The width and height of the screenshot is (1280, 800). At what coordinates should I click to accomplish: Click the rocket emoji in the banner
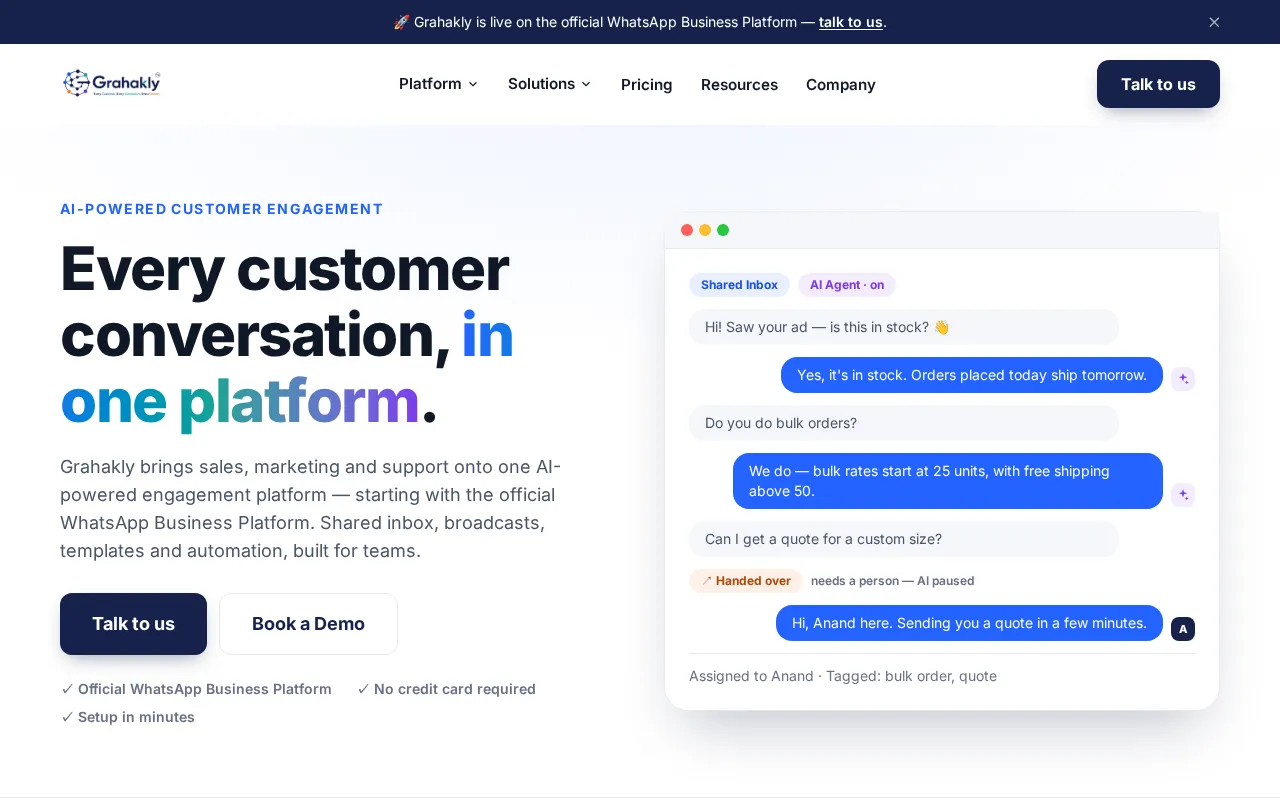(x=401, y=22)
